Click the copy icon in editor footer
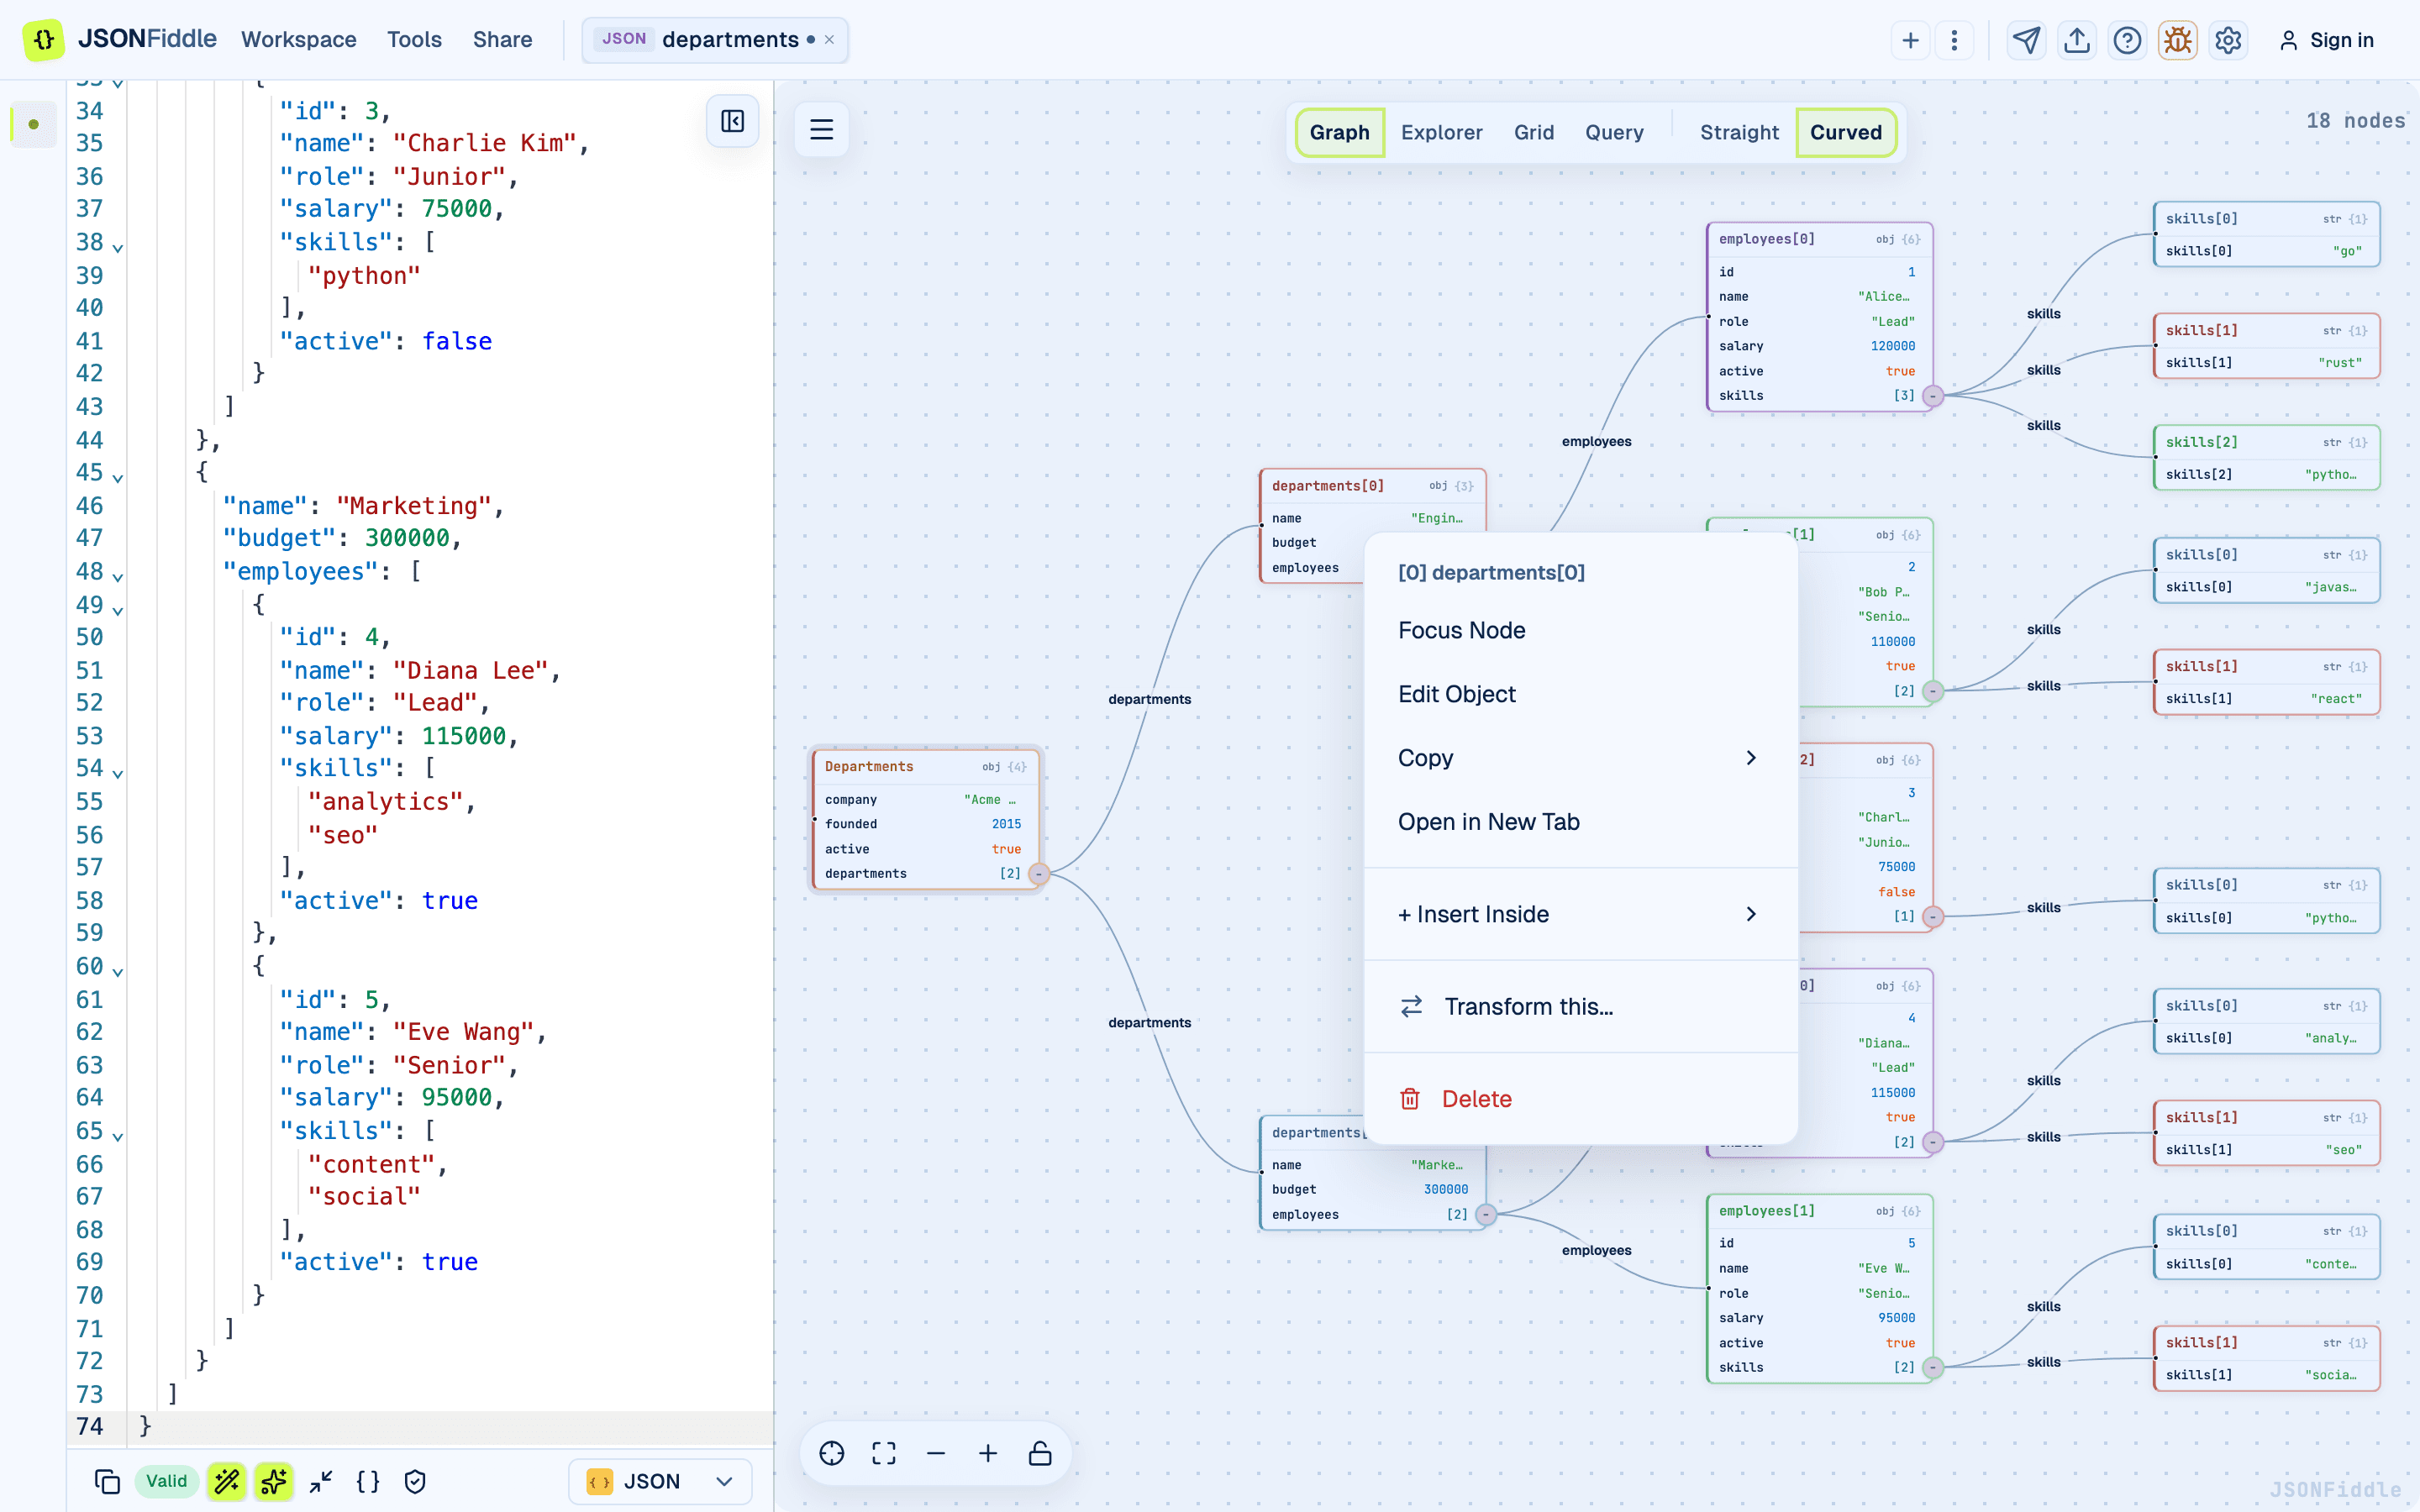 tap(107, 1481)
